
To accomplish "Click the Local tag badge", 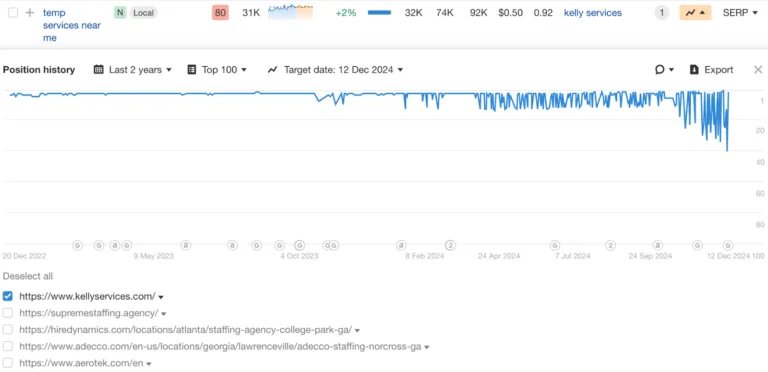I will tap(144, 13).
